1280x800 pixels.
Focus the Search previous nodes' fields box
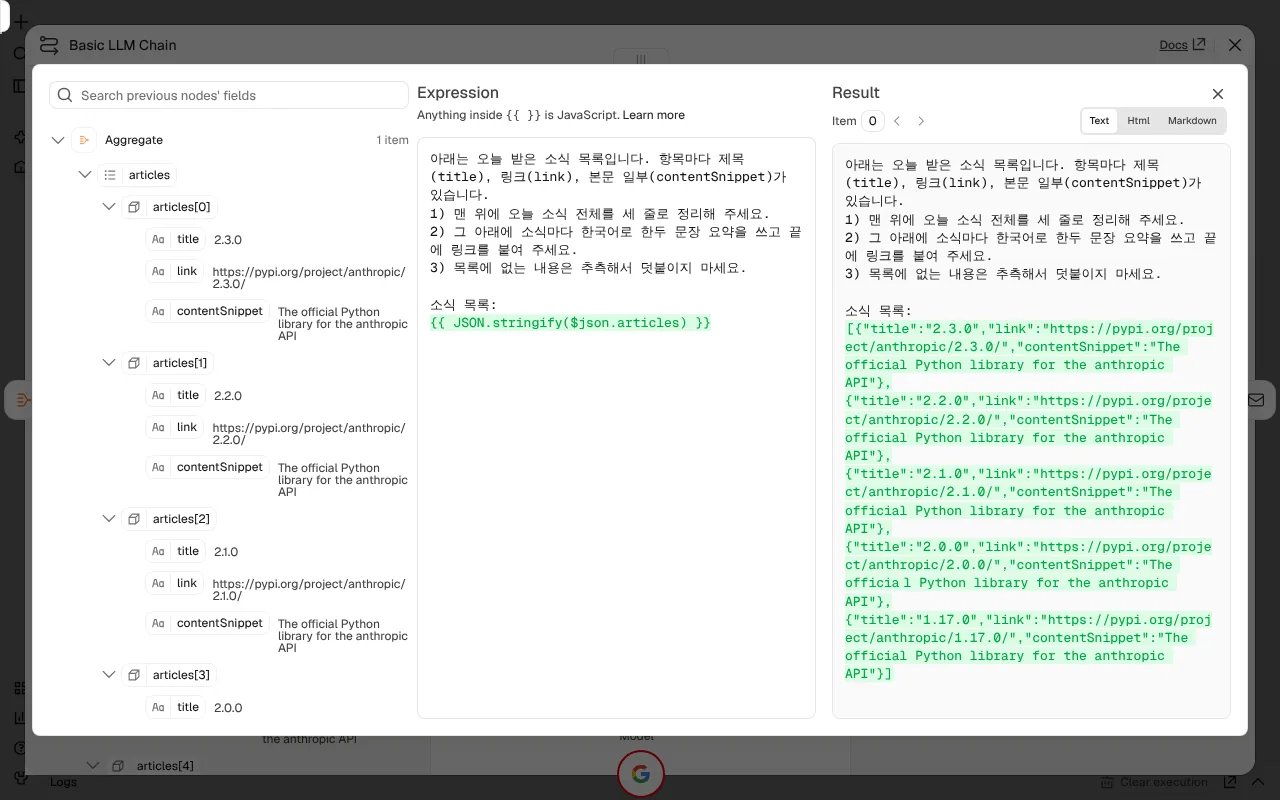coord(229,95)
